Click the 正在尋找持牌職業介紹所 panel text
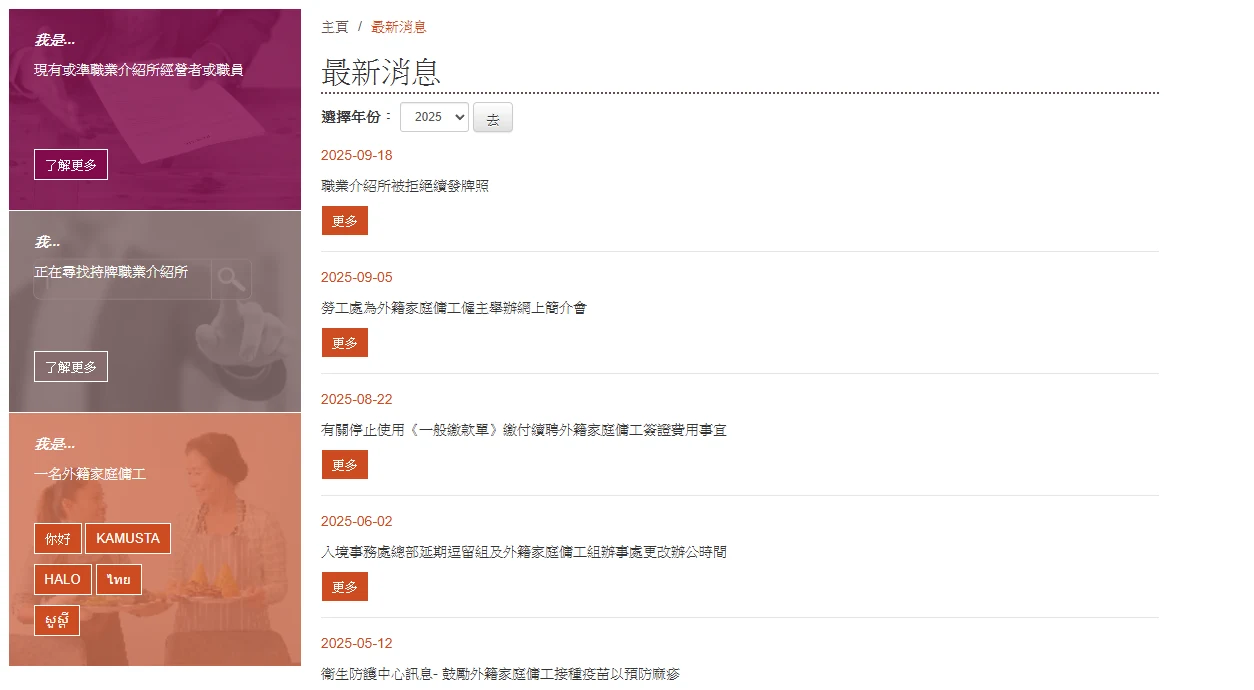Viewport: 1254px width, 690px height. (x=111, y=272)
